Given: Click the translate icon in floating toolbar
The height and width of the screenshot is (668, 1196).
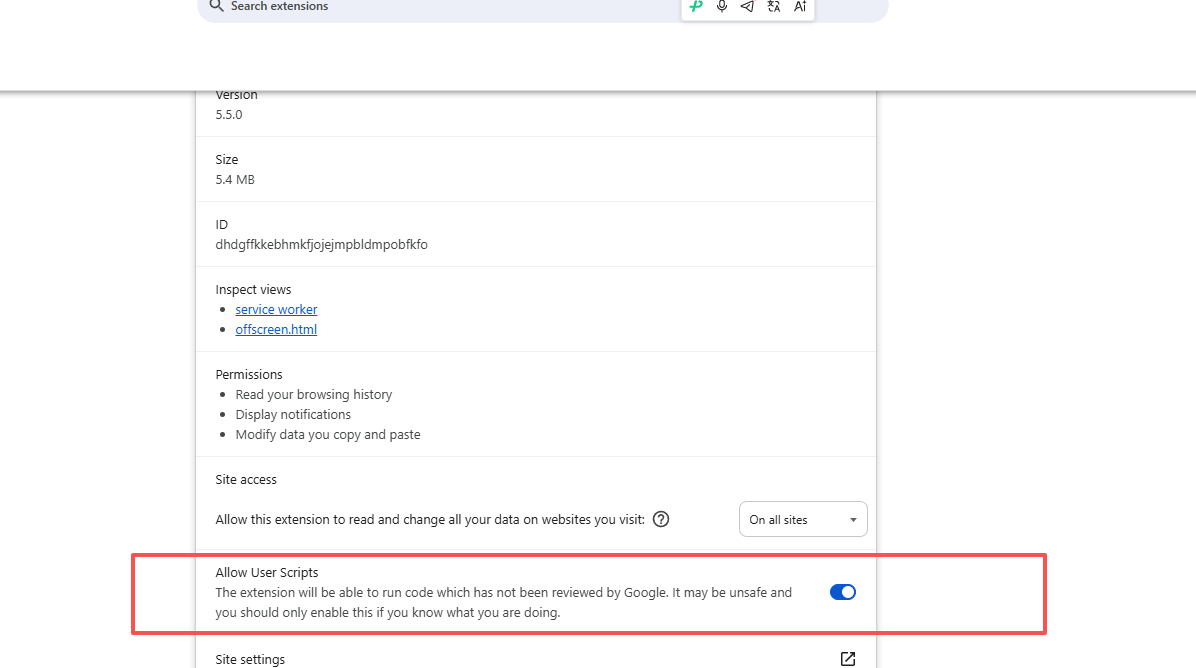Looking at the screenshot, I should tap(773, 6).
